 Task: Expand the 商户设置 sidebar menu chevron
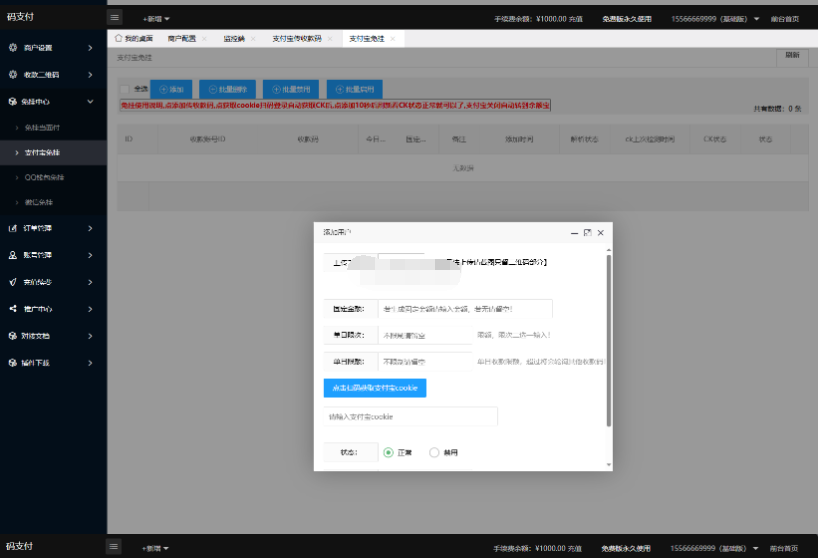90,48
